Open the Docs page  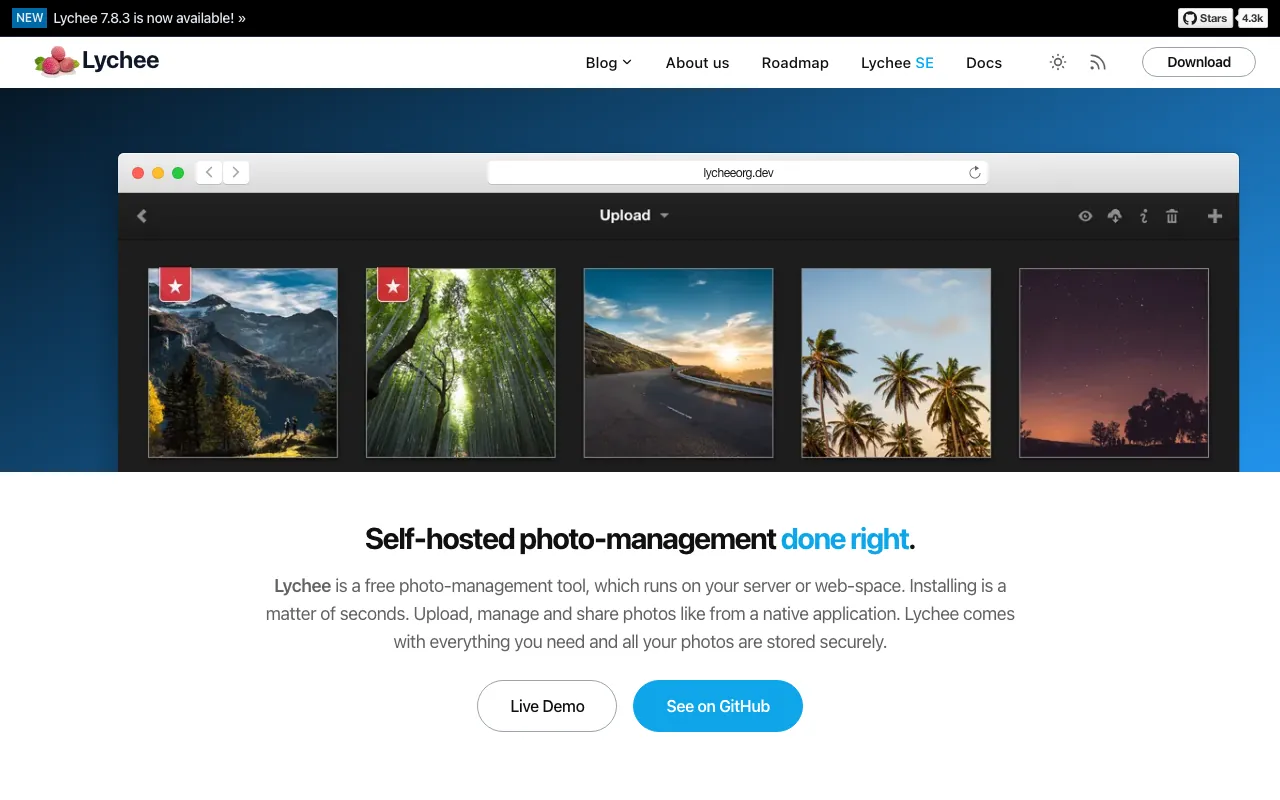984,62
